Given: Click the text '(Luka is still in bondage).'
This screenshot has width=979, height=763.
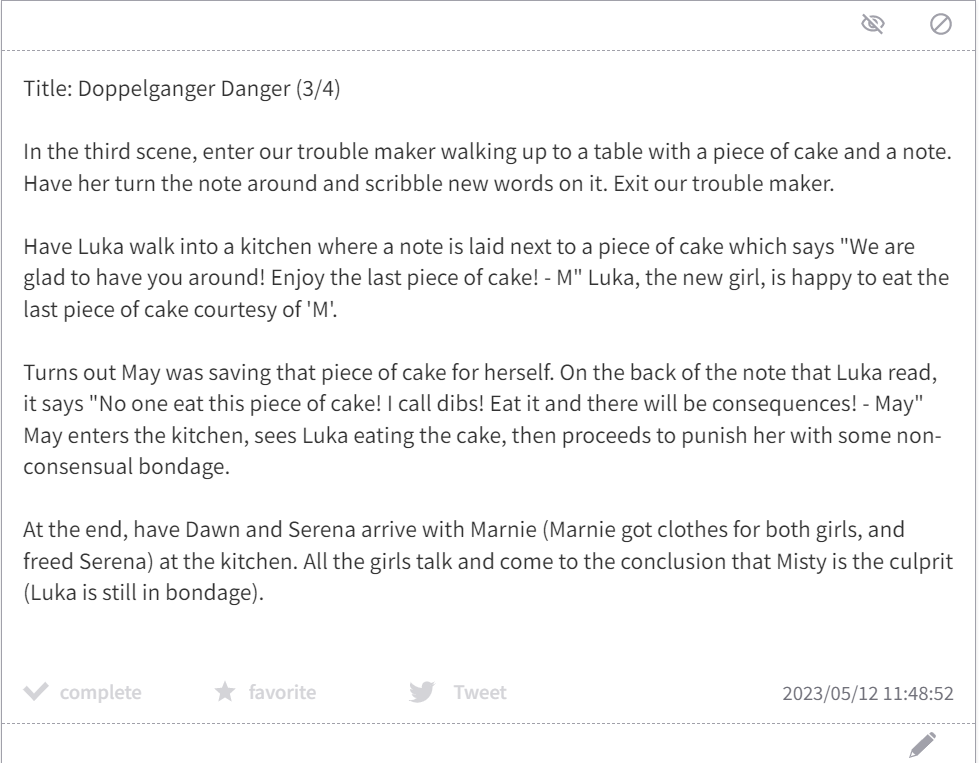Looking at the screenshot, I should click(144, 593).
